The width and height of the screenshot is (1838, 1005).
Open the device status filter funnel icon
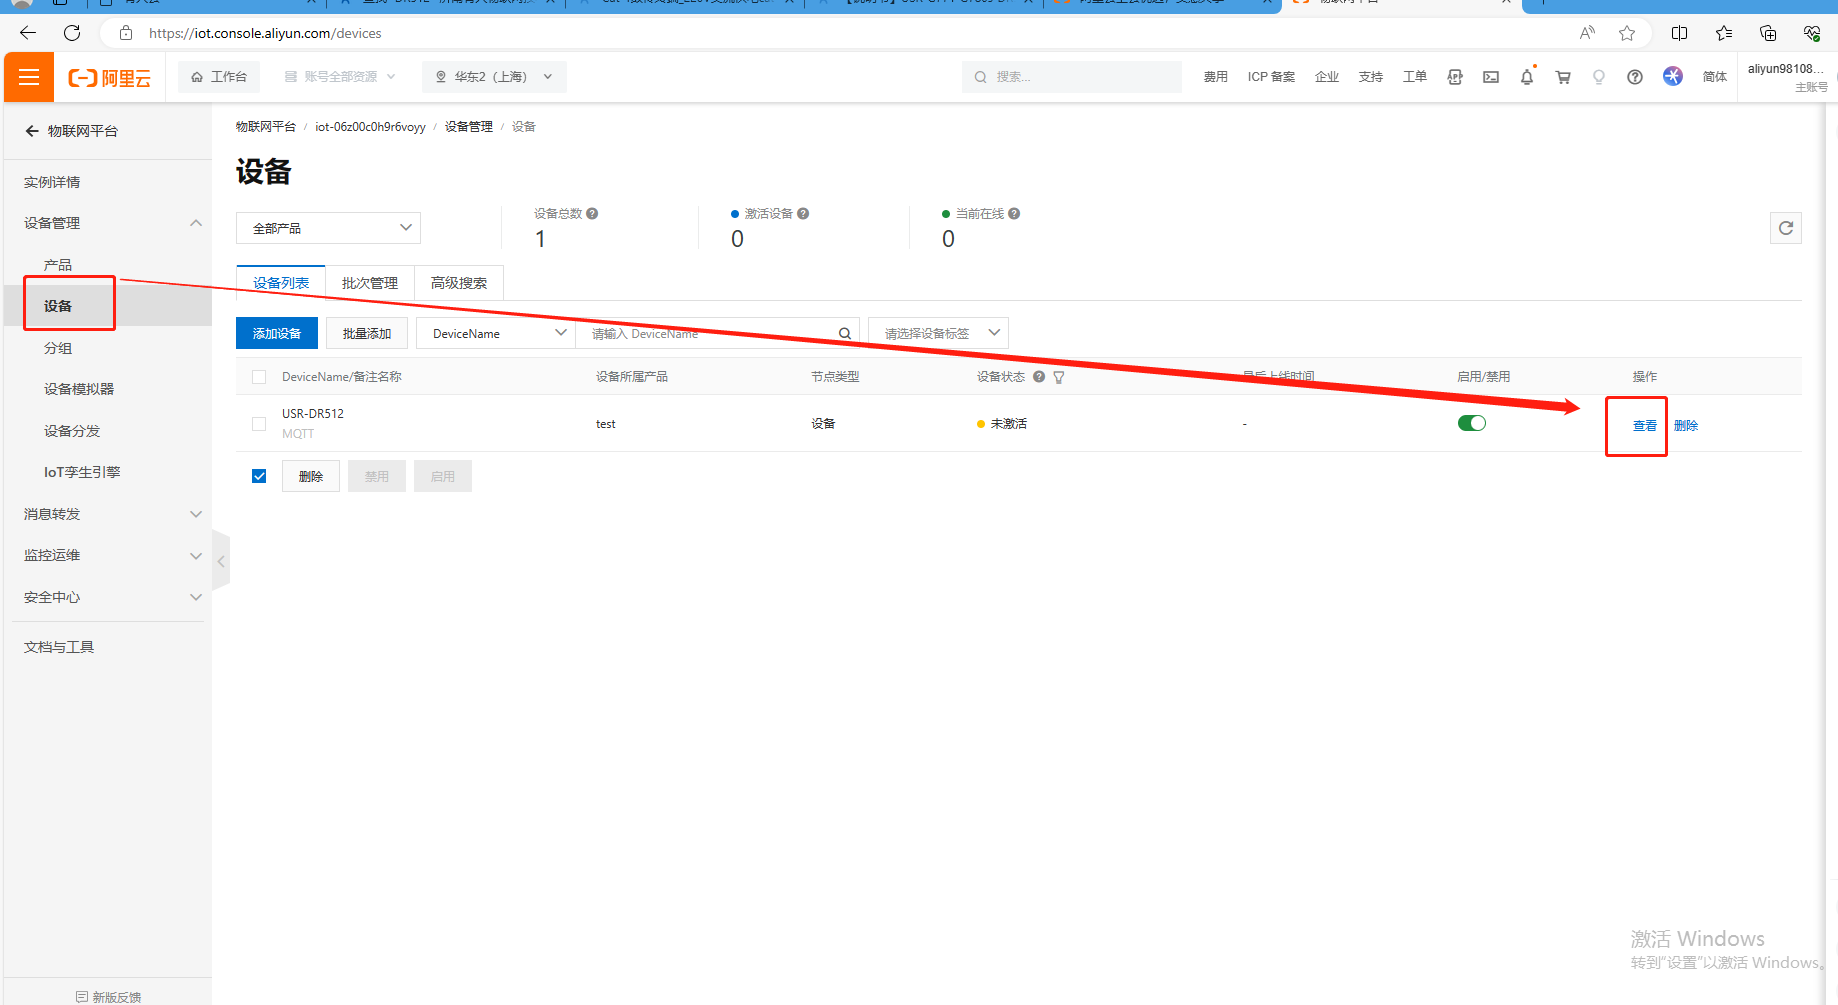[1059, 377]
